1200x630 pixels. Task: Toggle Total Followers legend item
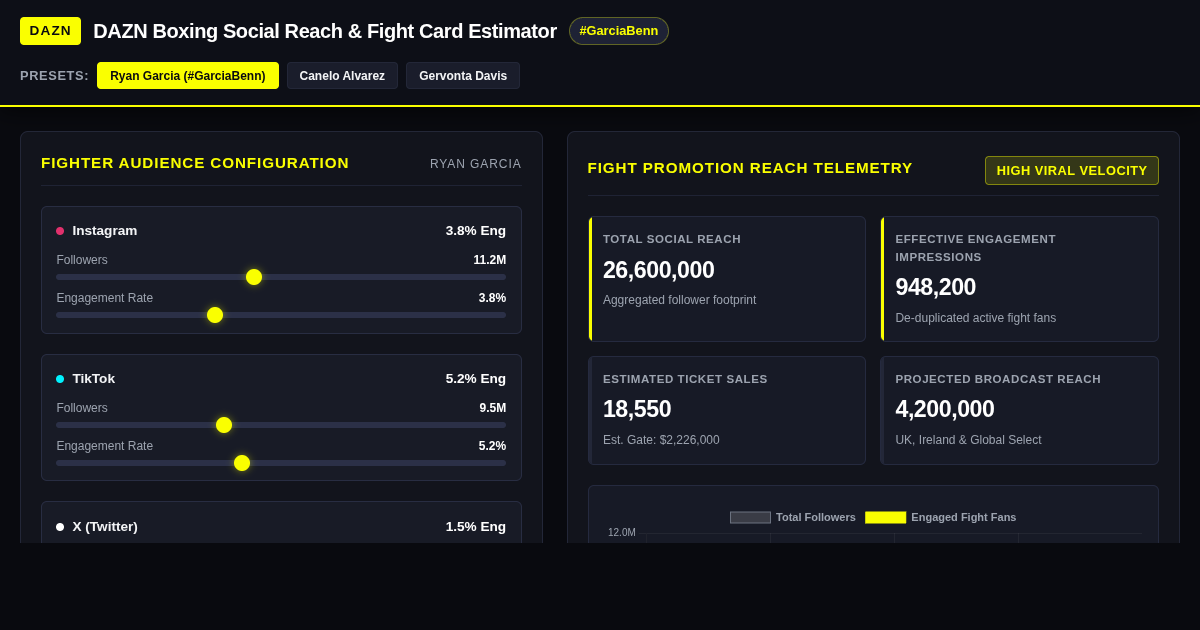coord(793,517)
